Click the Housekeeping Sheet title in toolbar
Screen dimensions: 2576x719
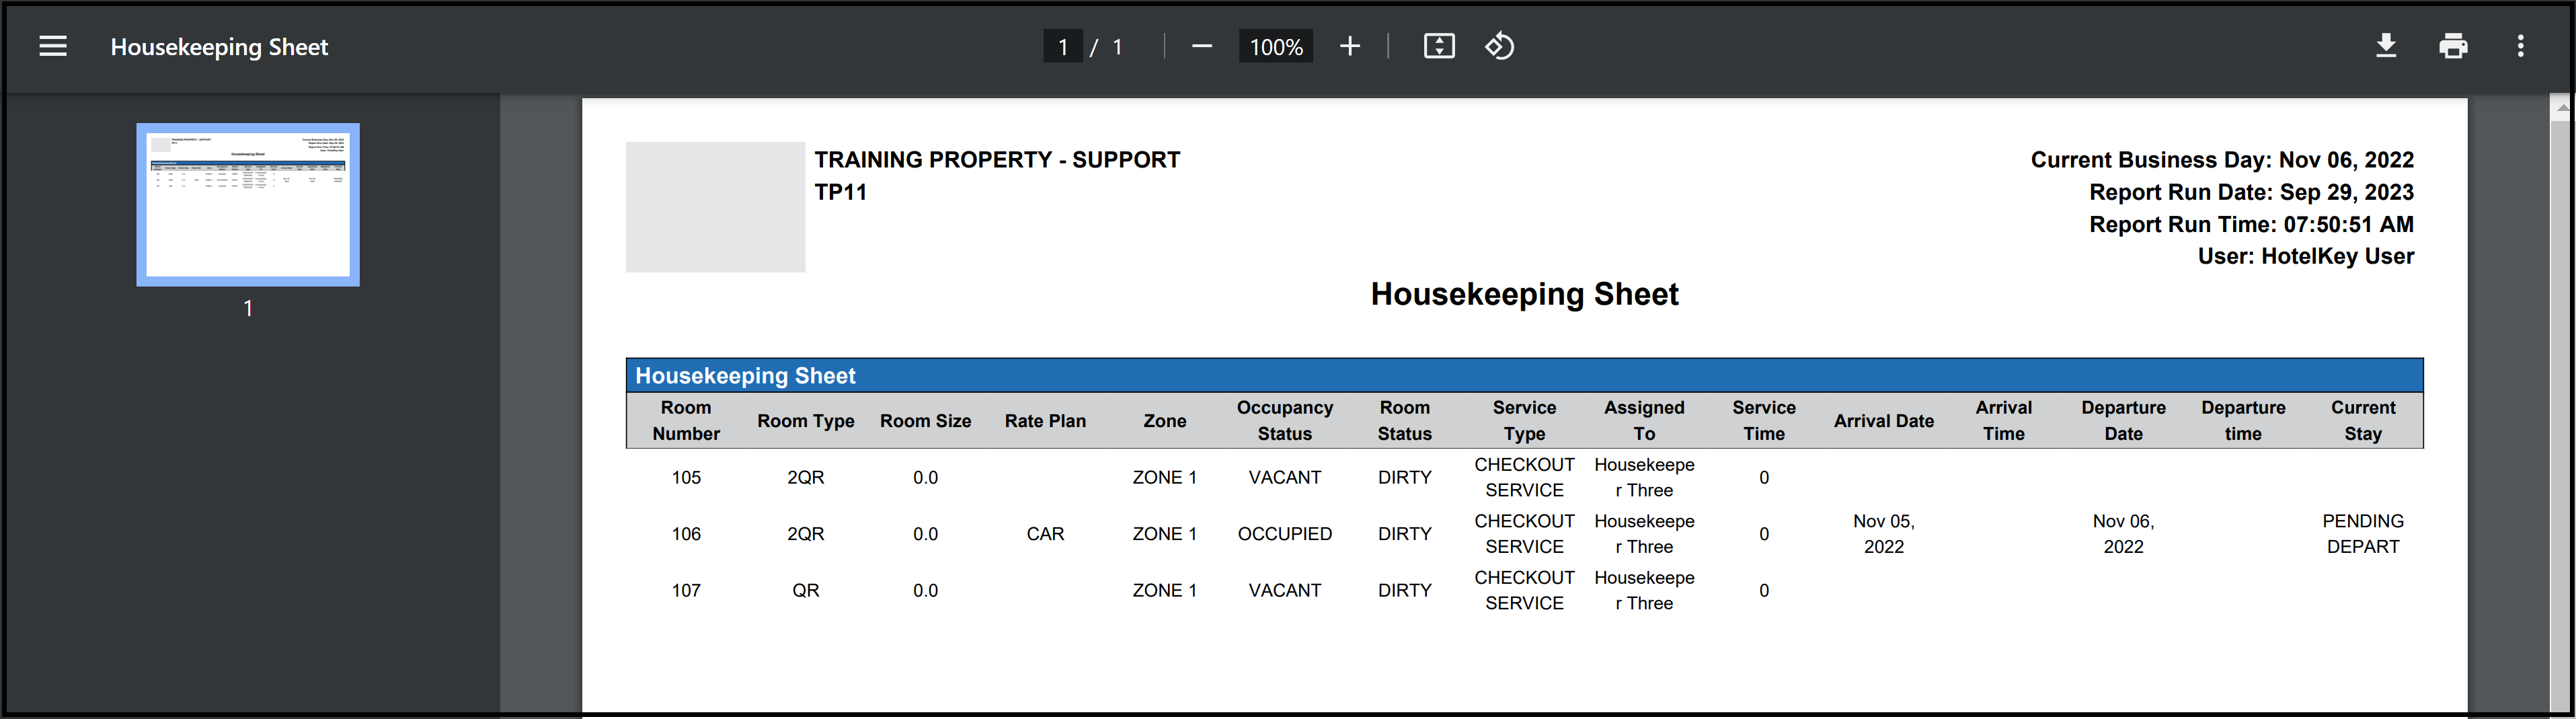point(219,47)
